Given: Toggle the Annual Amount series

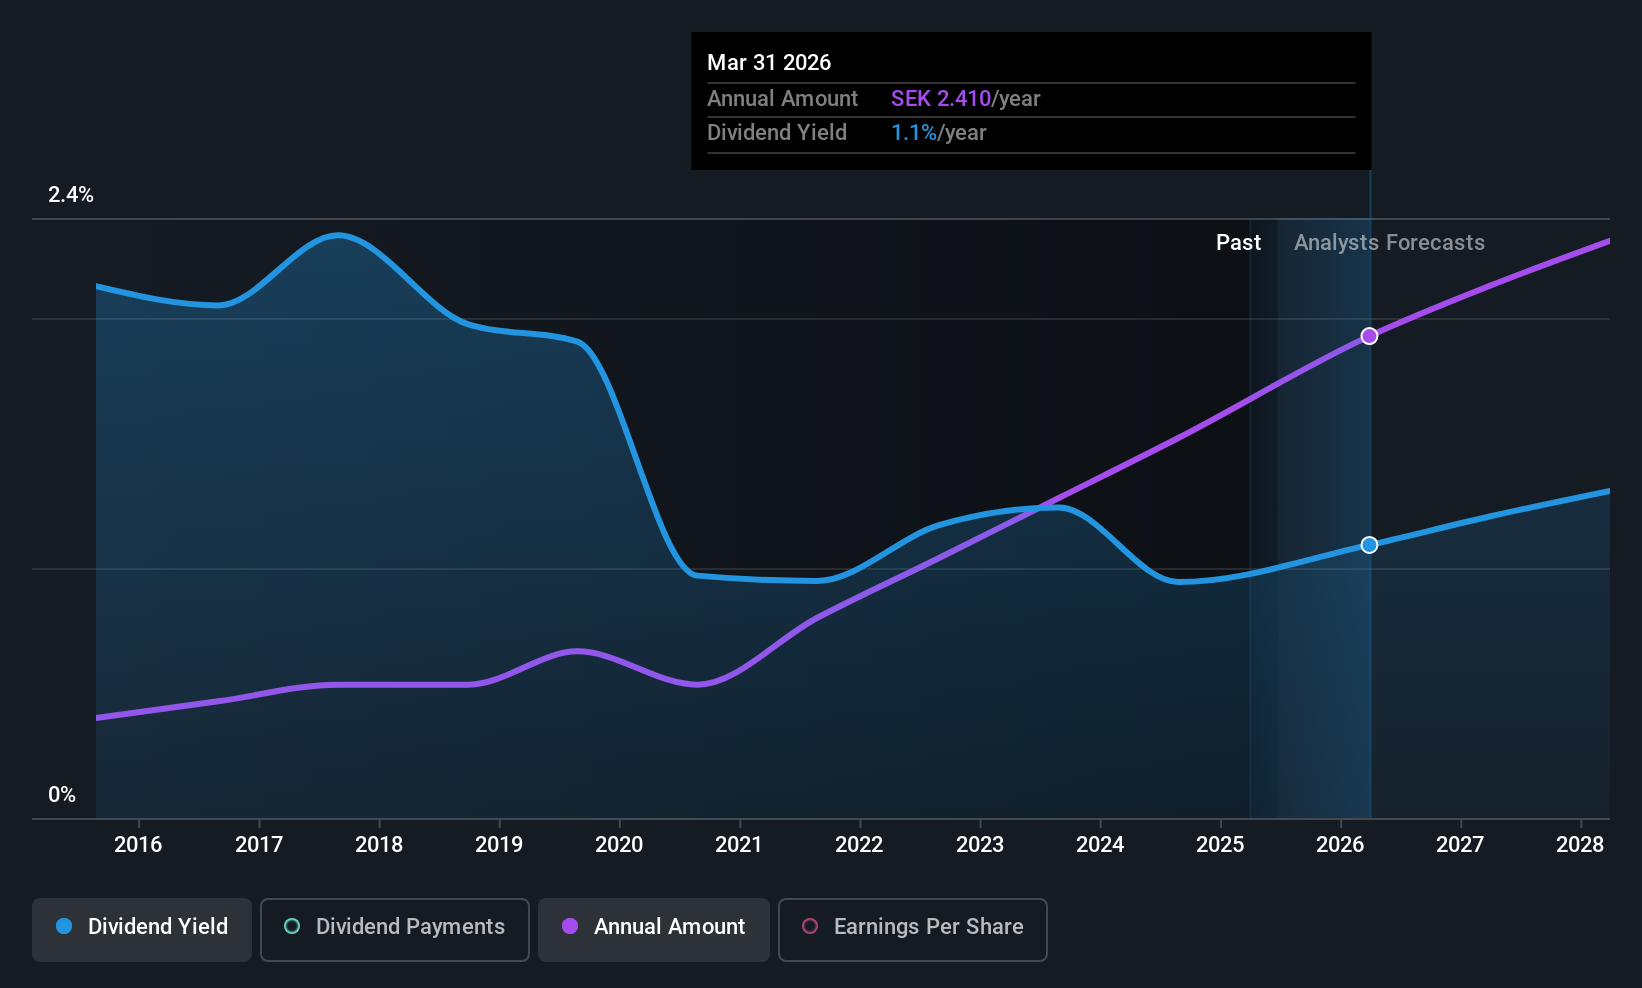Looking at the screenshot, I should pyautogui.click(x=654, y=929).
